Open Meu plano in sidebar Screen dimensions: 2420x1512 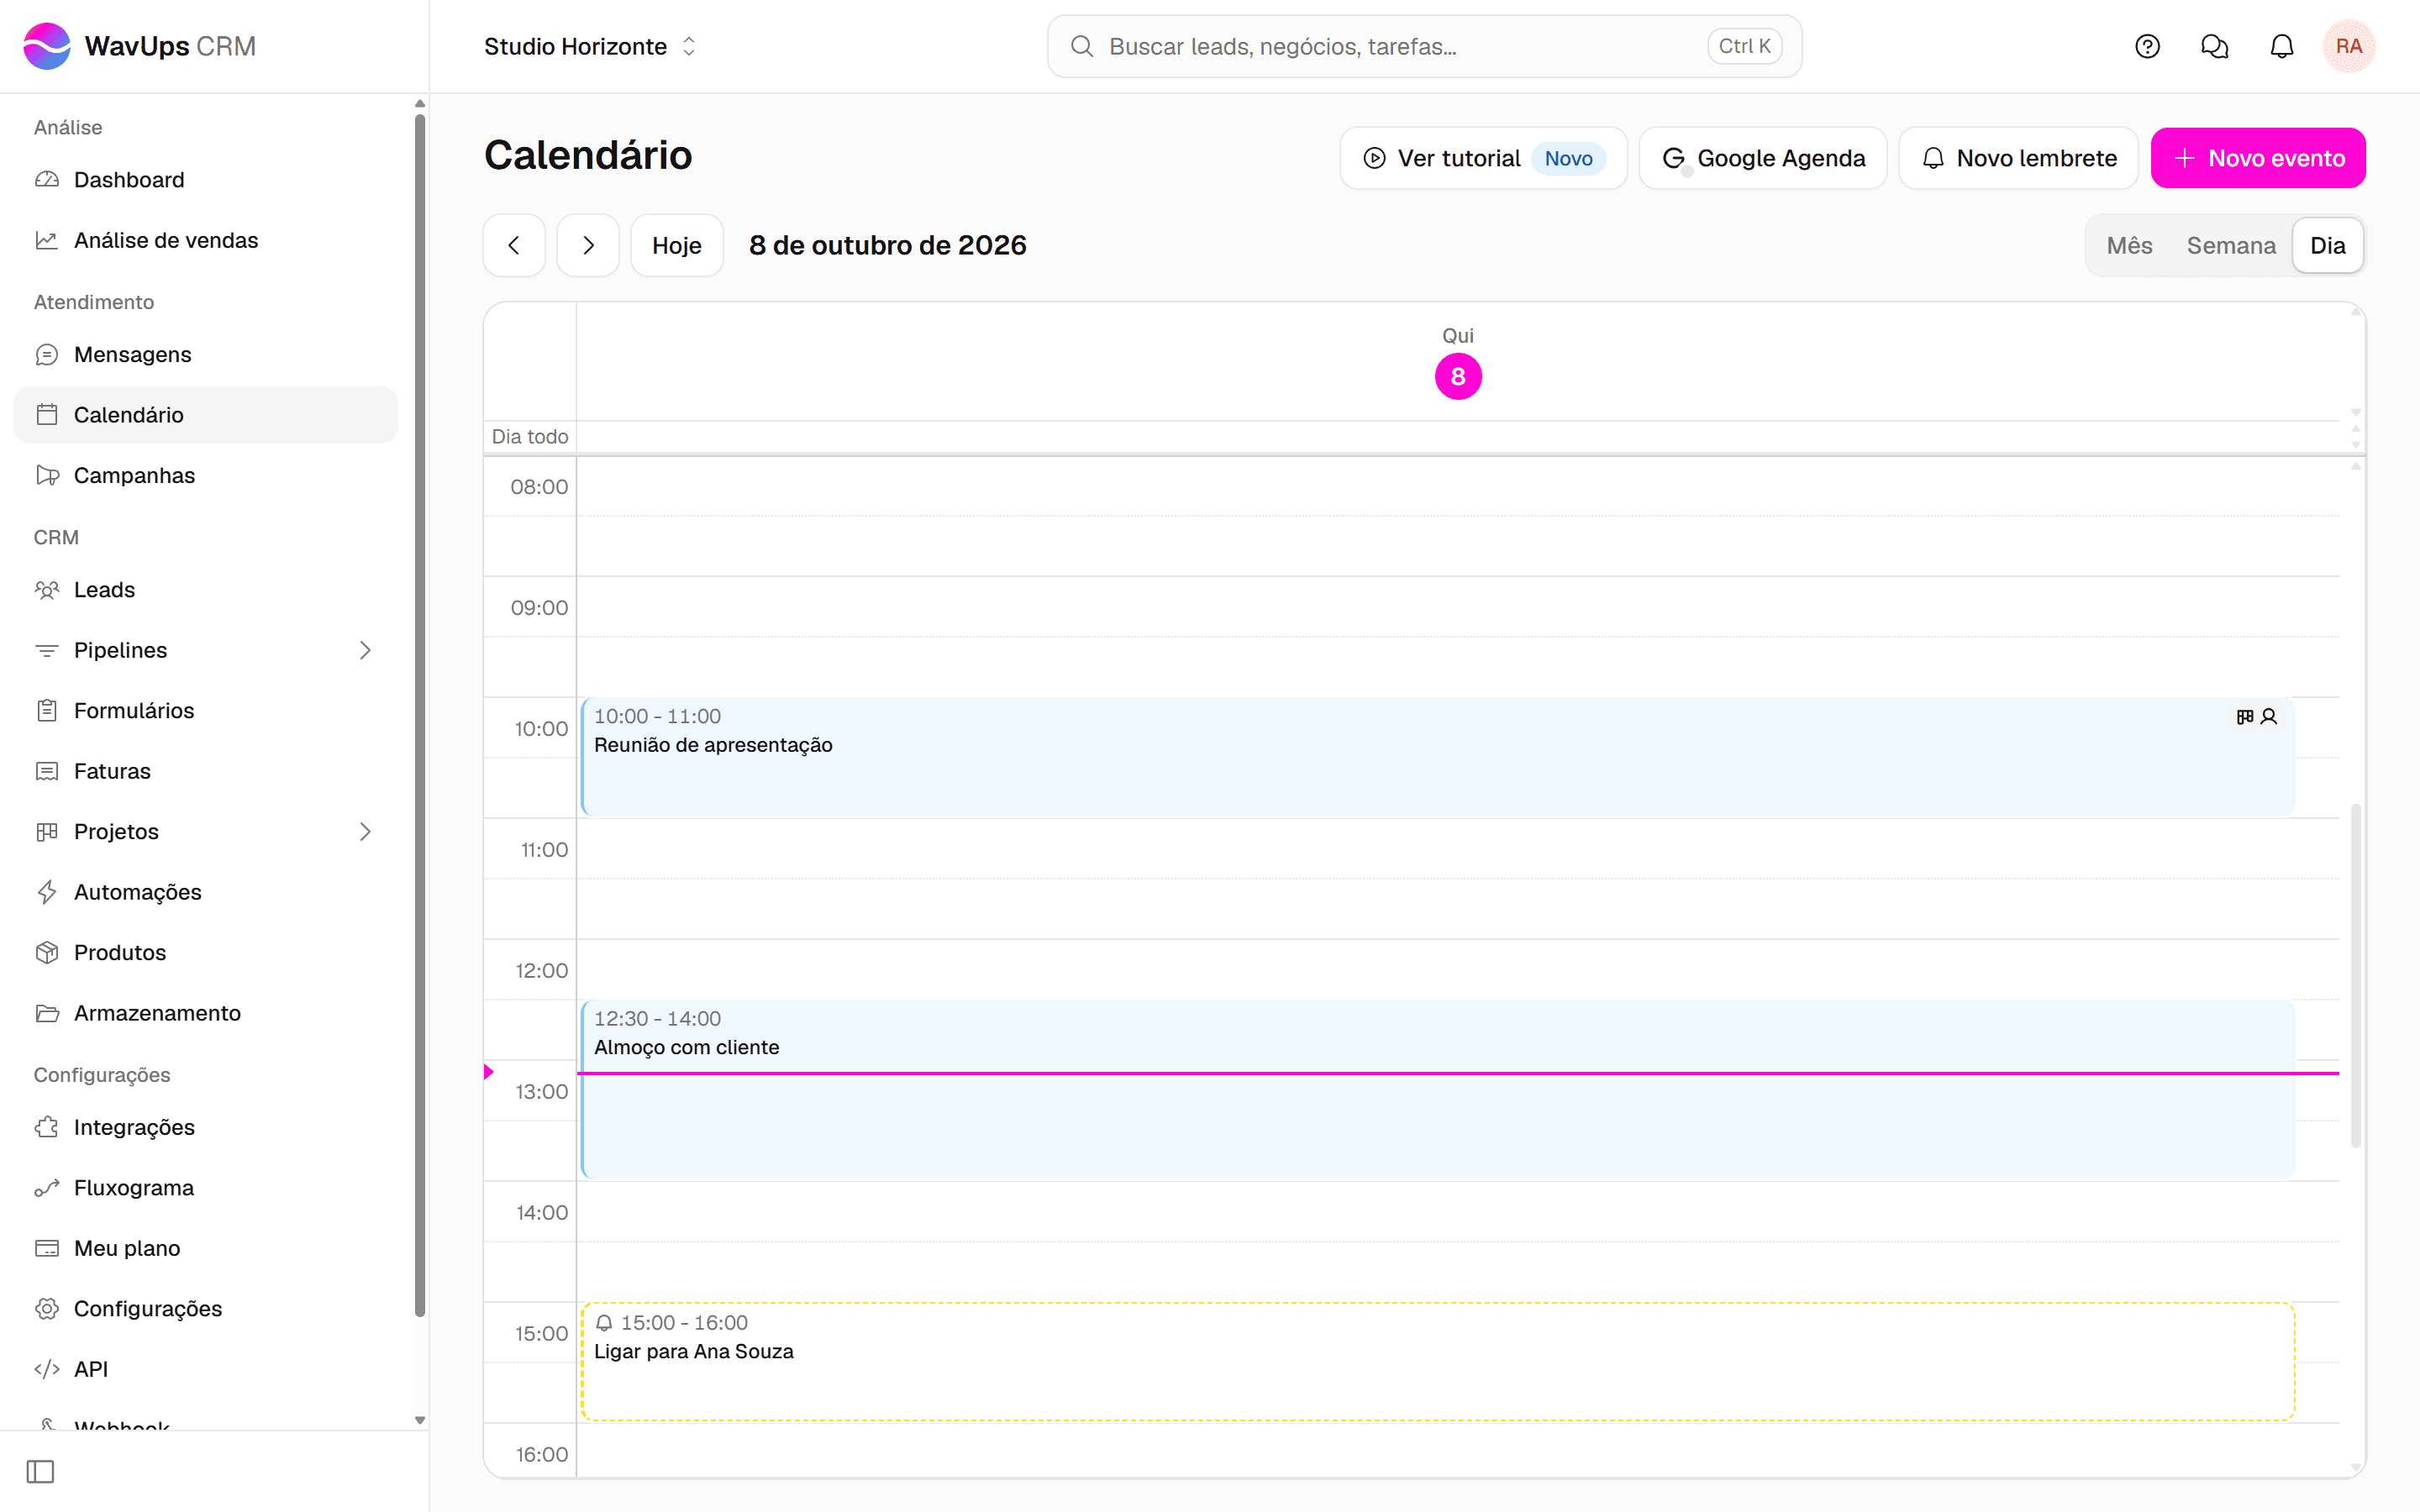pos(206,1248)
